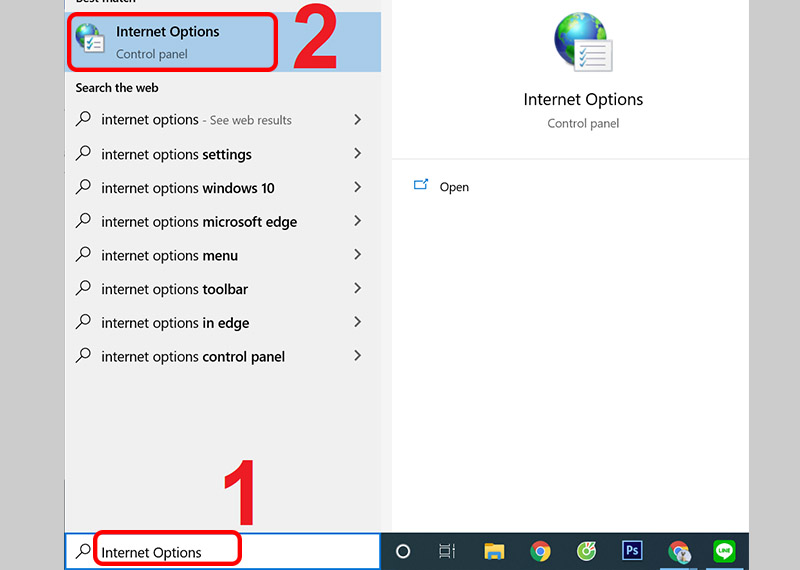Click 'Control panel' under Internet Options preview title
This screenshot has width=800, height=570.
coord(583,123)
